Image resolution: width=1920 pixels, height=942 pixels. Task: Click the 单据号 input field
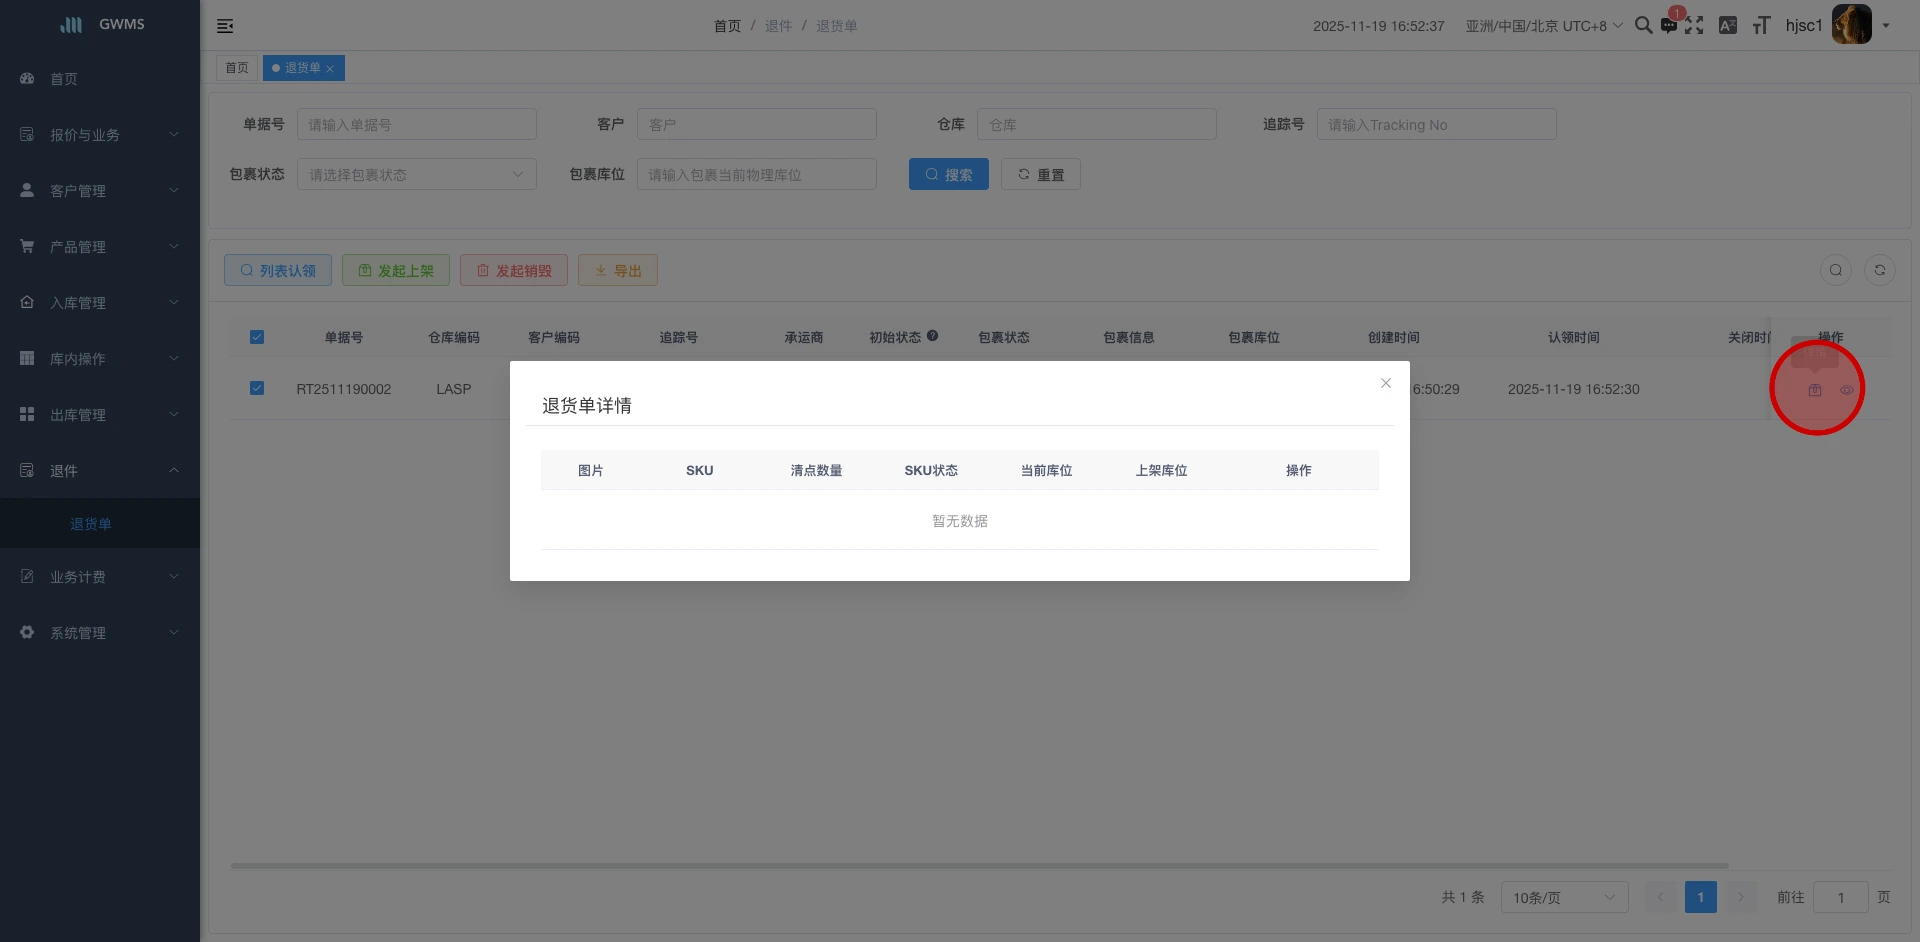tap(417, 124)
